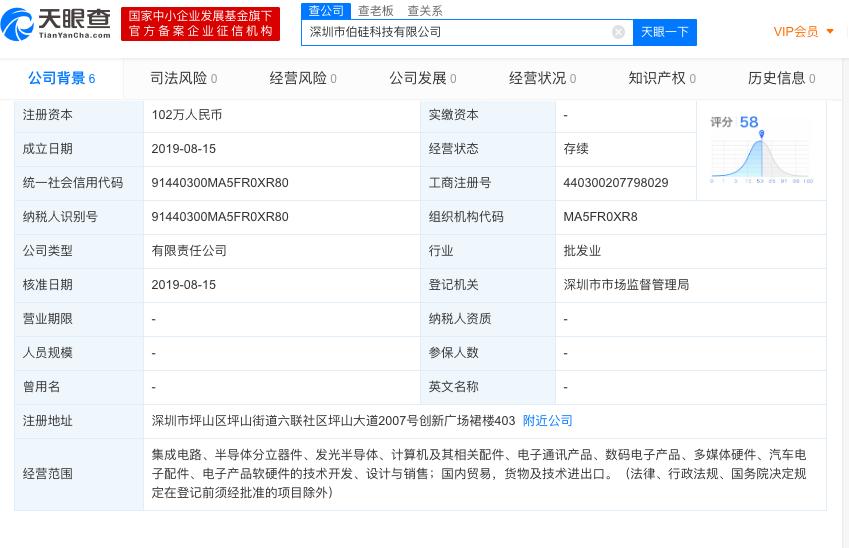Click organization code MA5FR0XR8

point(600,217)
